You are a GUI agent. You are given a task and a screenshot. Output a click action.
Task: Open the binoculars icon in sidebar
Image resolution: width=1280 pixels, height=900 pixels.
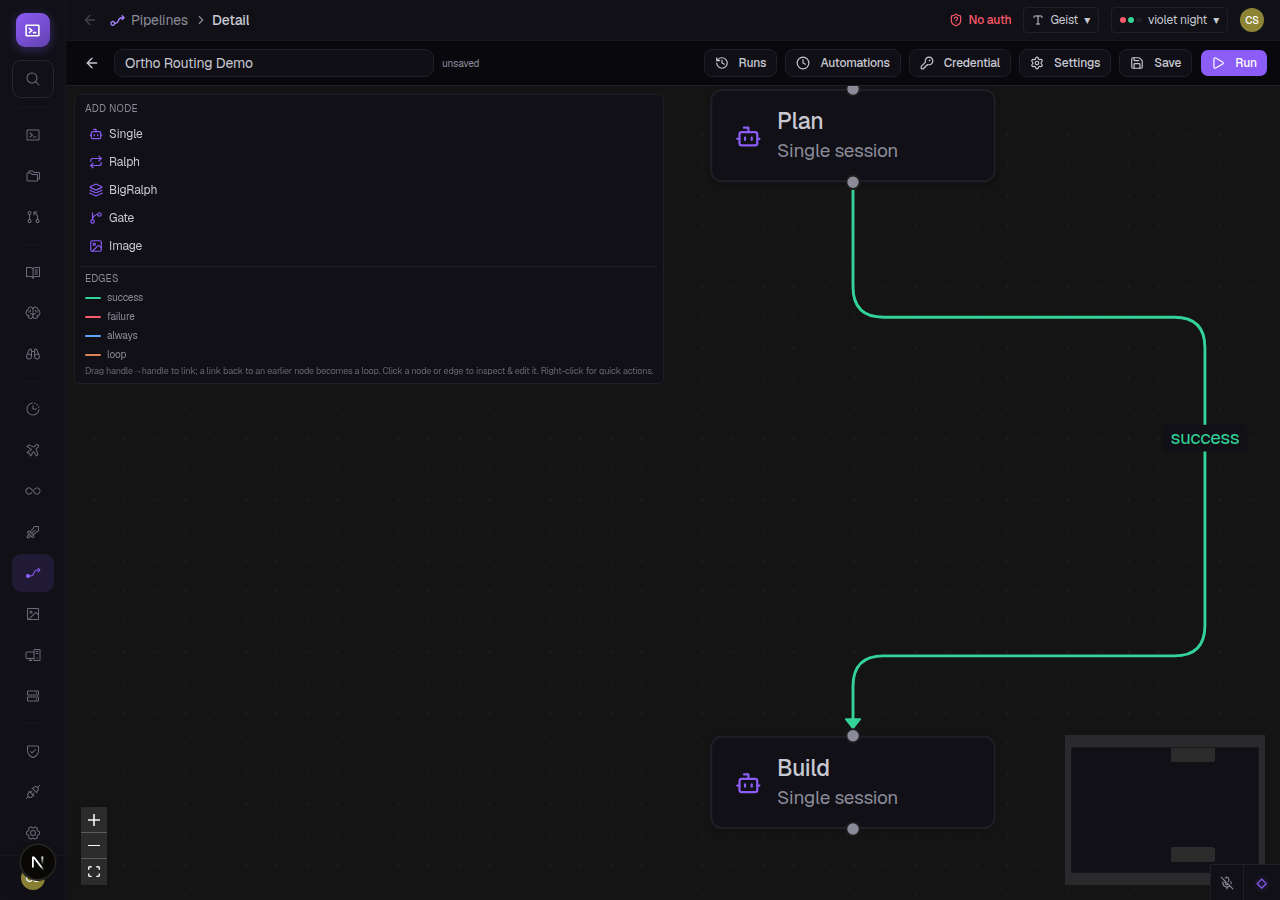coord(33,354)
